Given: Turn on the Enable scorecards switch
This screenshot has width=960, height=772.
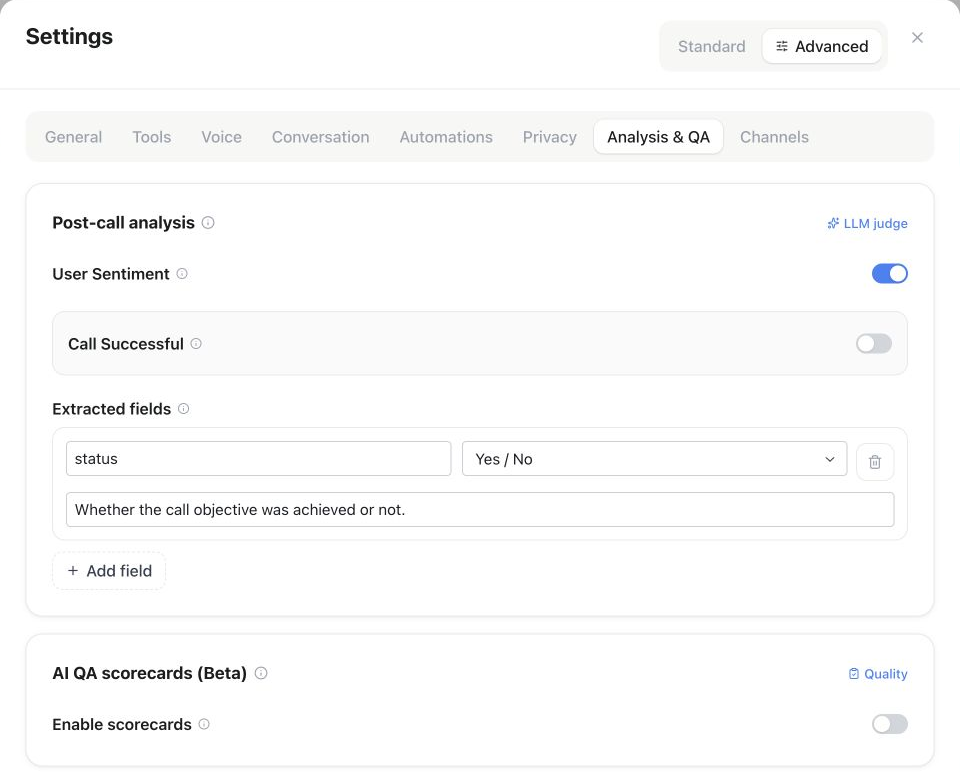Looking at the screenshot, I should [889, 724].
